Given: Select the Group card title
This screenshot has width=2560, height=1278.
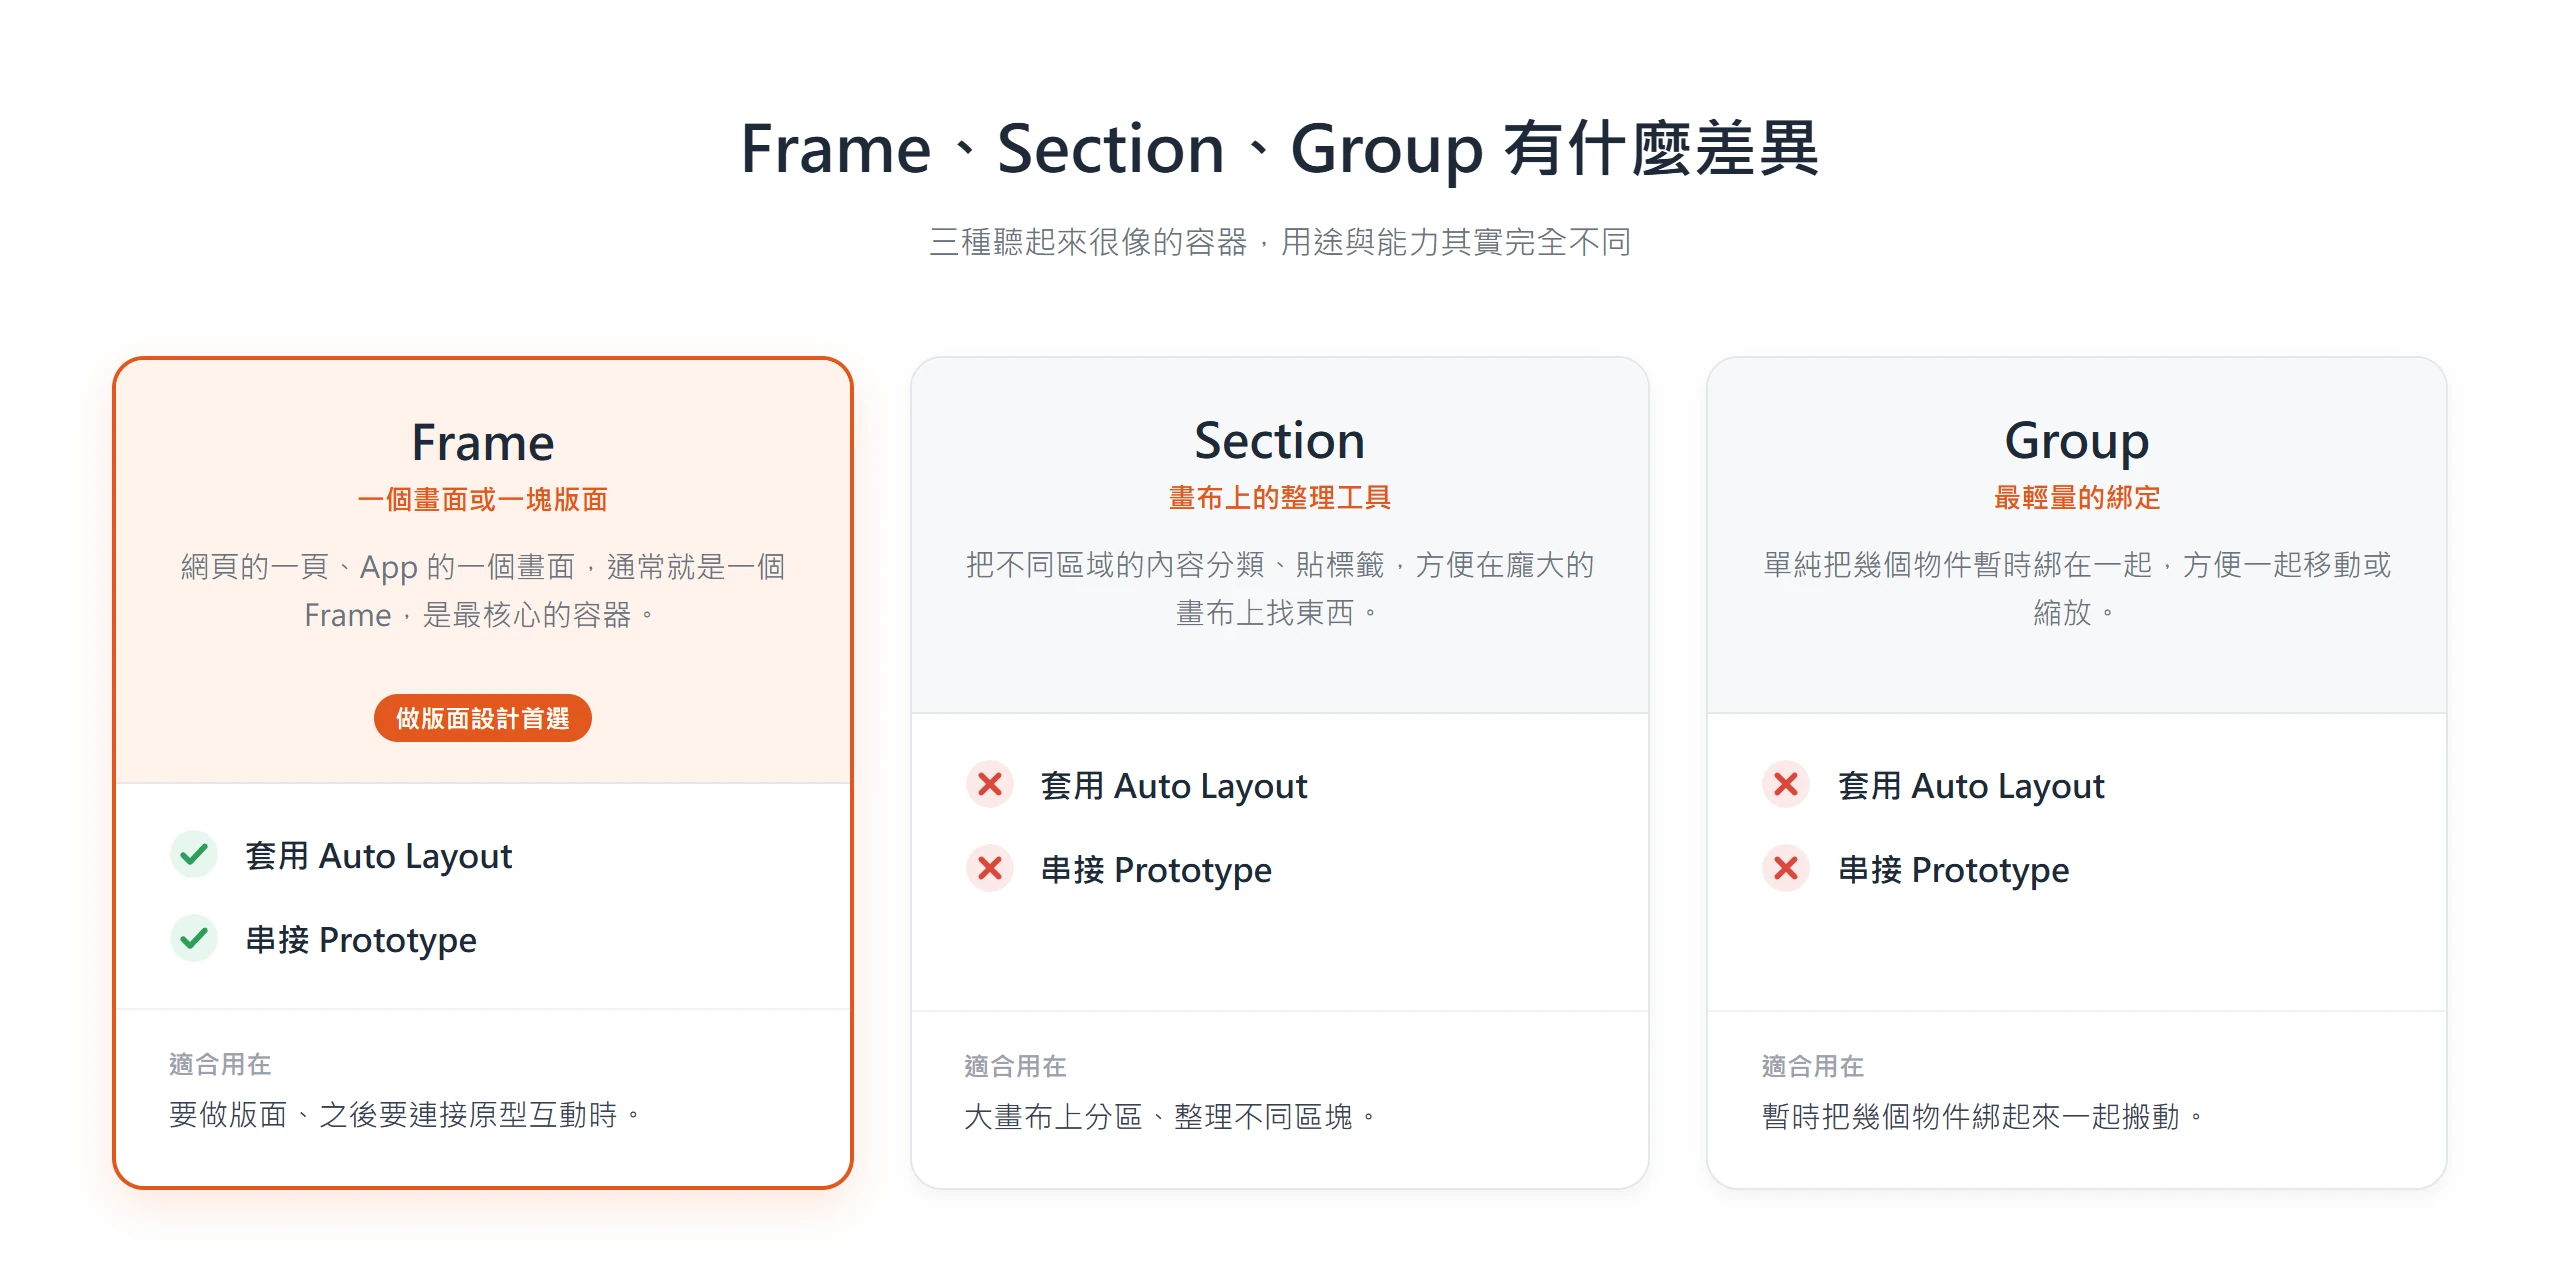Looking at the screenshot, I should coord(2077,441).
